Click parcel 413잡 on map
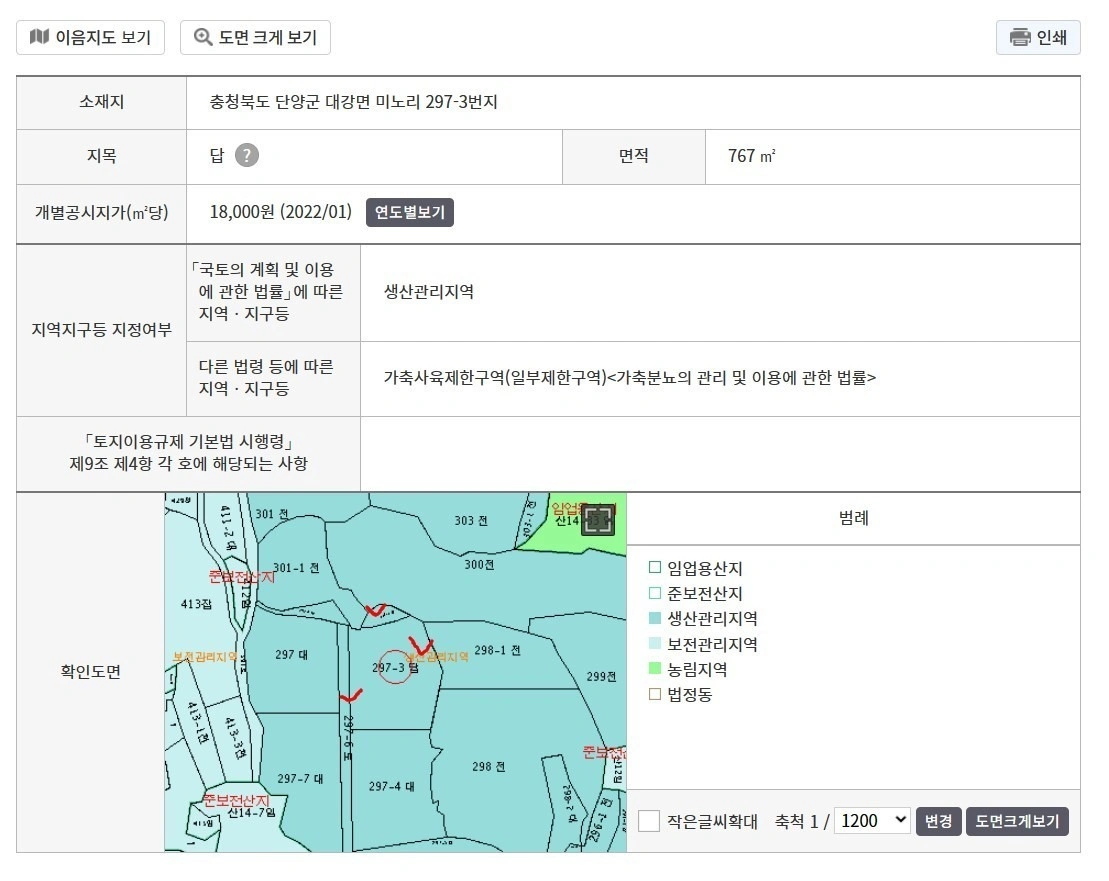The width and height of the screenshot is (1109, 881). click(197, 604)
